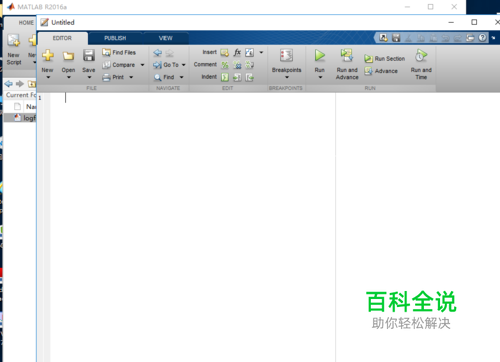Select the logf file in Current Folder
The image size is (500, 362).
pyautogui.click(x=20, y=118)
